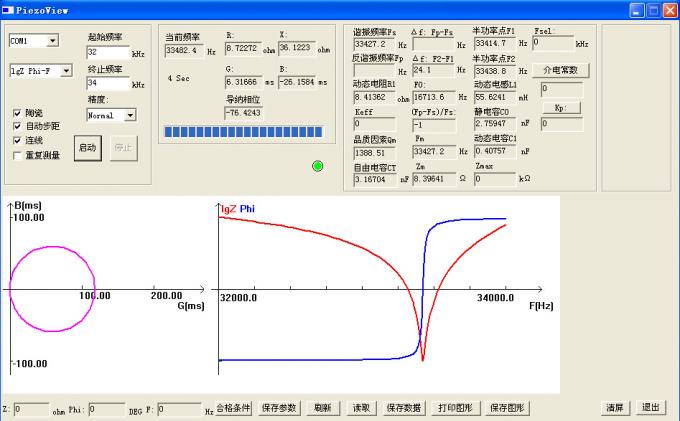The width and height of the screenshot is (680, 421).
Task: Click the bottom Z ohm field
Action: click(31, 409)
